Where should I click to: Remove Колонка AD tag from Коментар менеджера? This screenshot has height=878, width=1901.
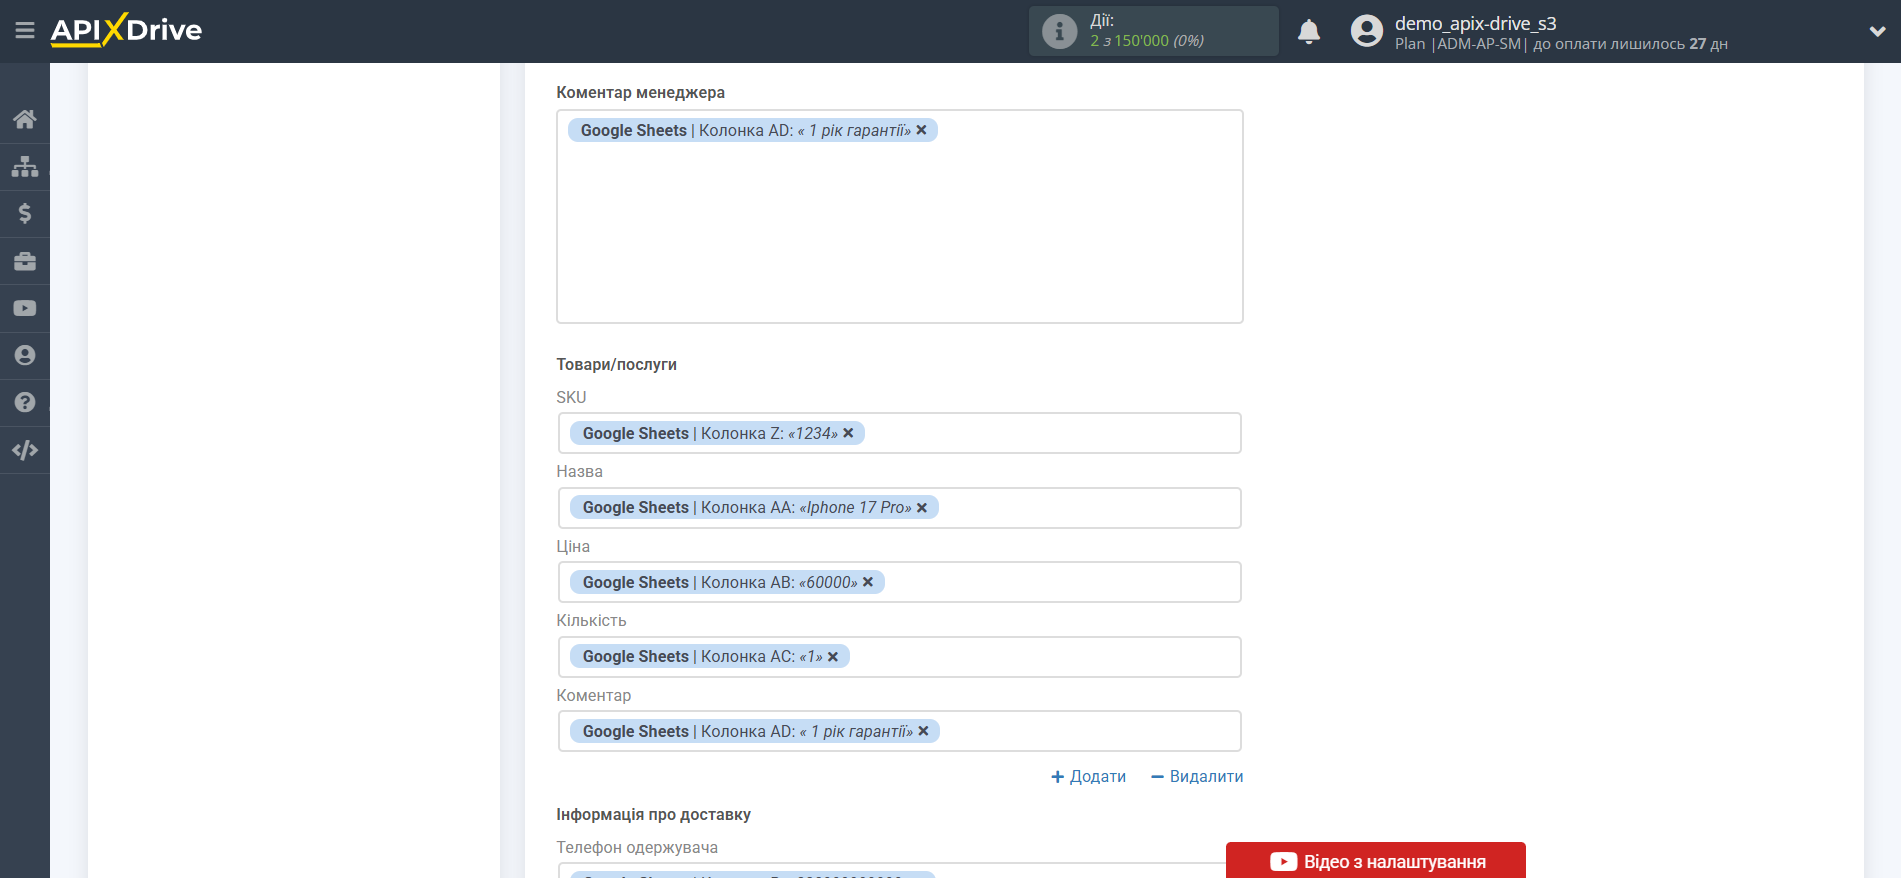tap(922, 130)
